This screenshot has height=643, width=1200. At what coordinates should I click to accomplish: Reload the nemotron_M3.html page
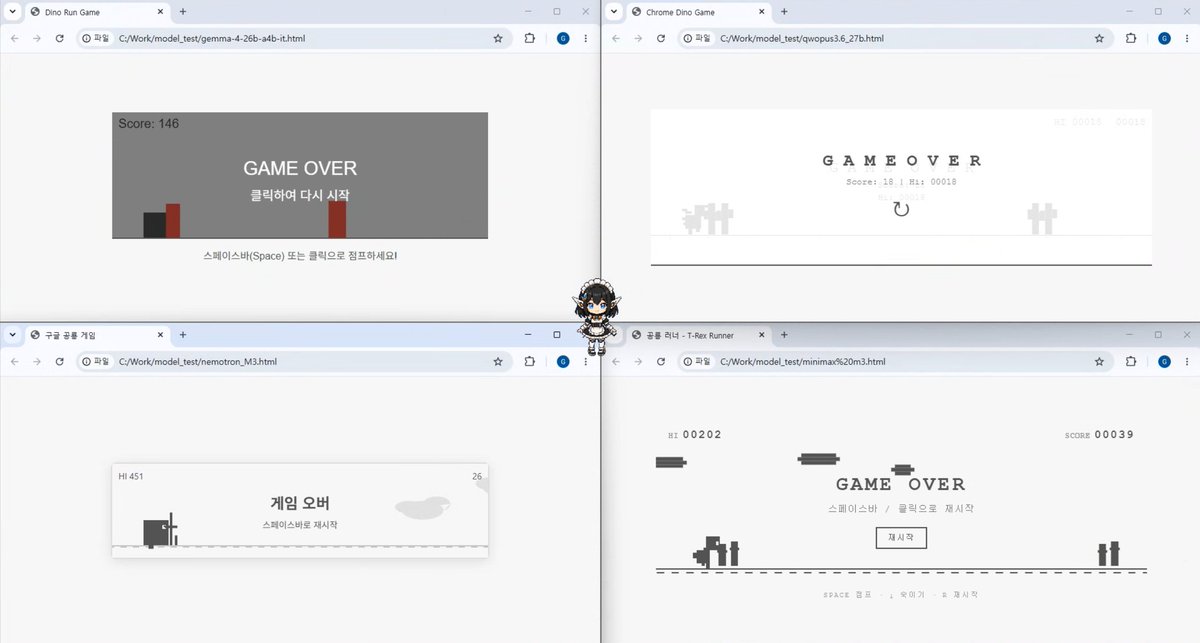coord(60,361)
